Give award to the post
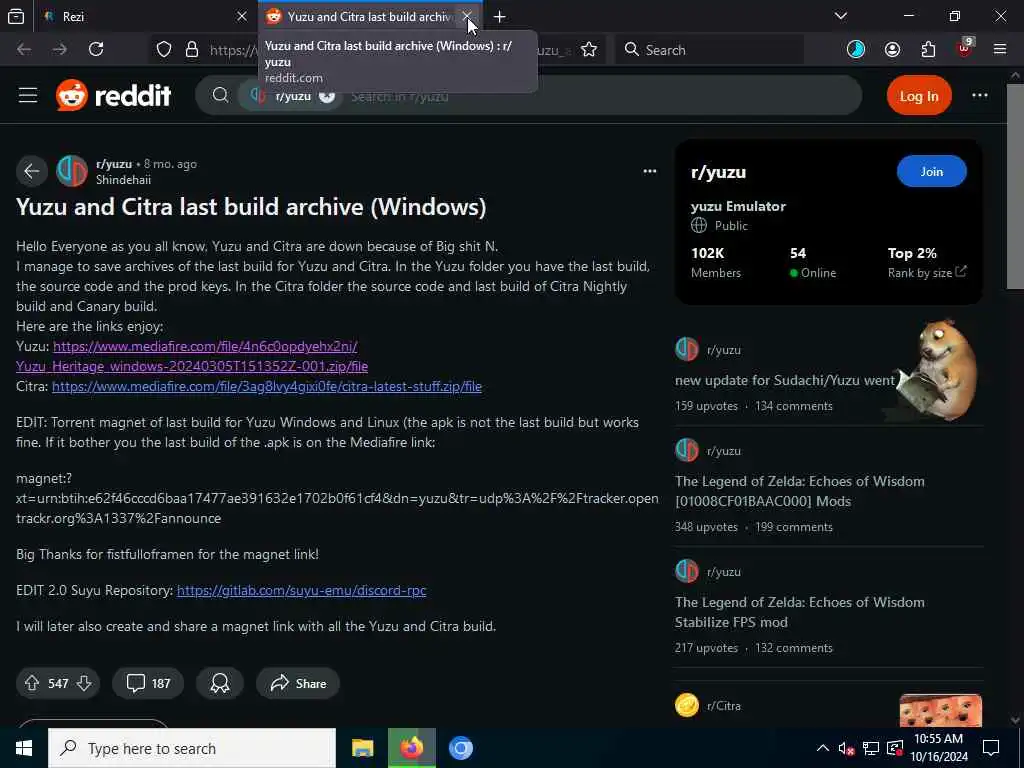Screen dimensions: 1024x768 click(x=220, y=683)
